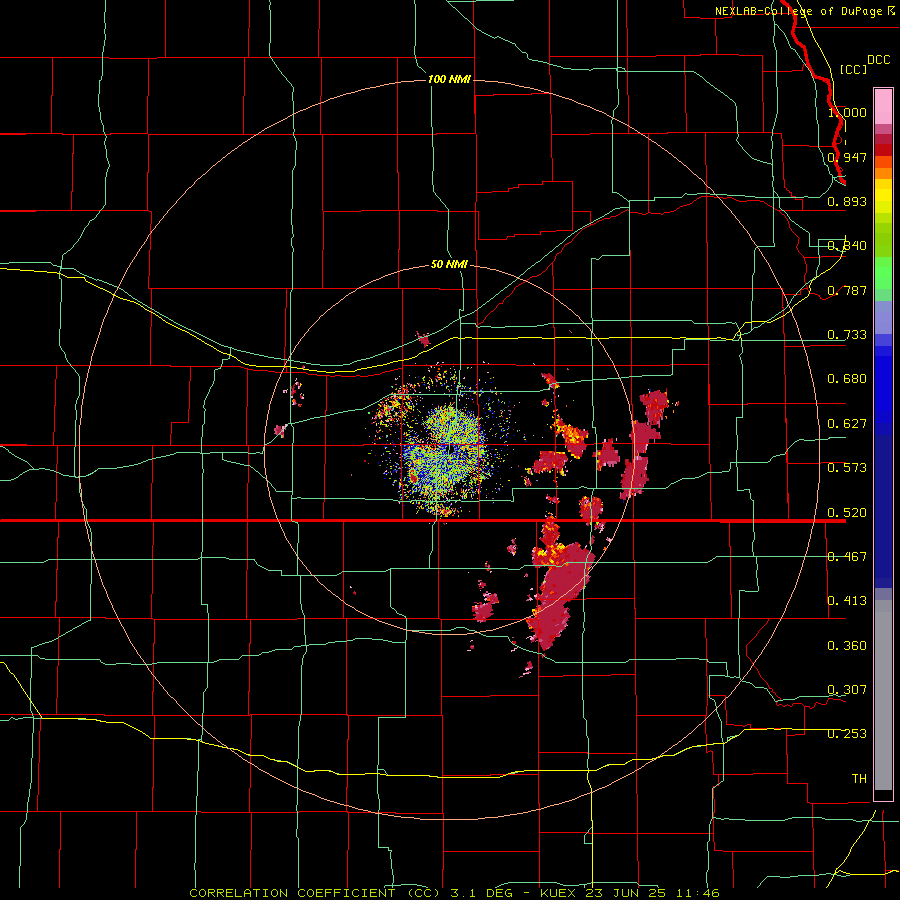The height and width of the screenshot is (900, 900).
Task: Click the [CC] label near the legend
Action: coord(853,69)
